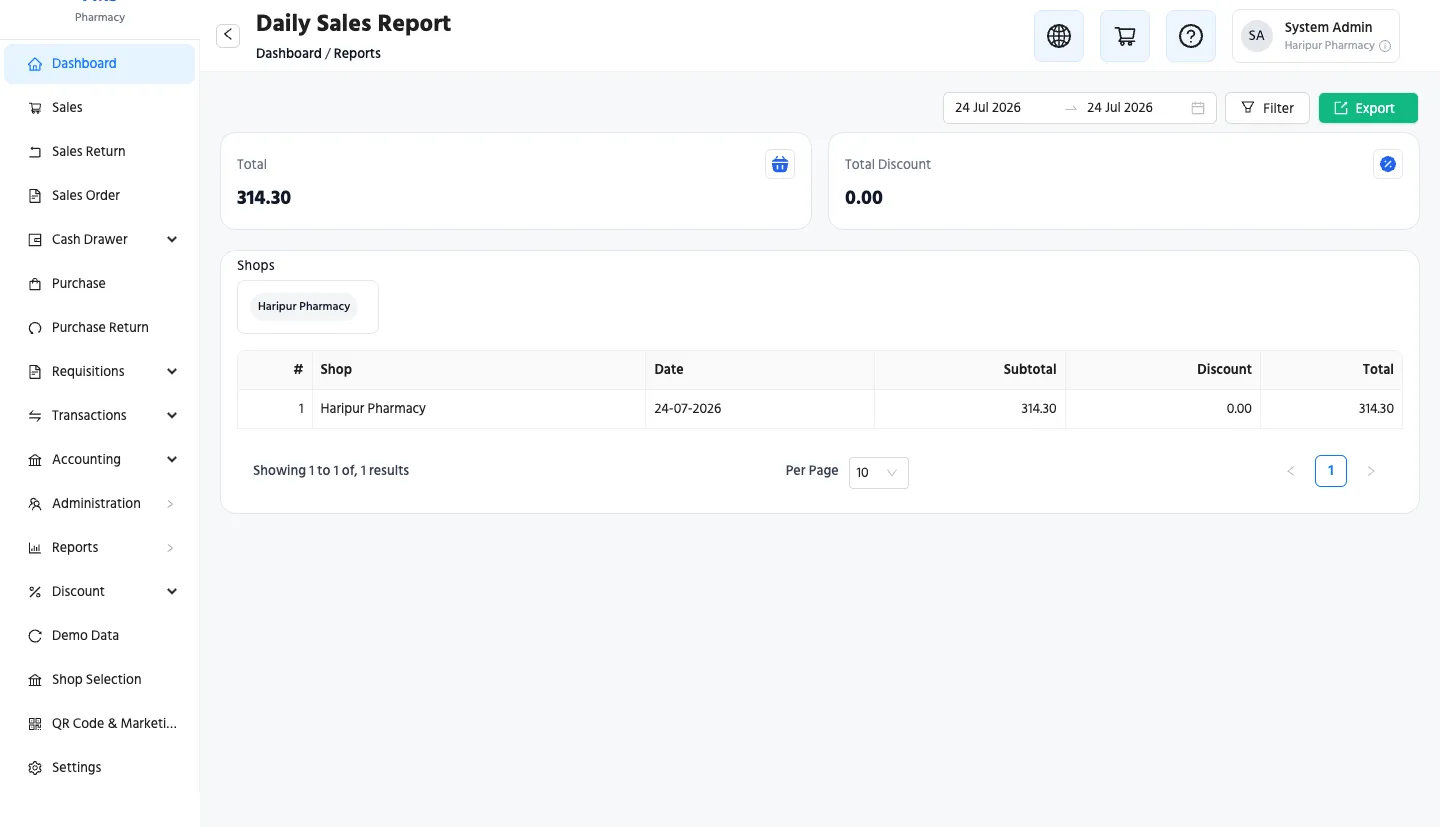Image resolution: width=1440 pixels, height=827 pixels.
Task: Click the Demo Data refresh icon
Action: point(35,636)
